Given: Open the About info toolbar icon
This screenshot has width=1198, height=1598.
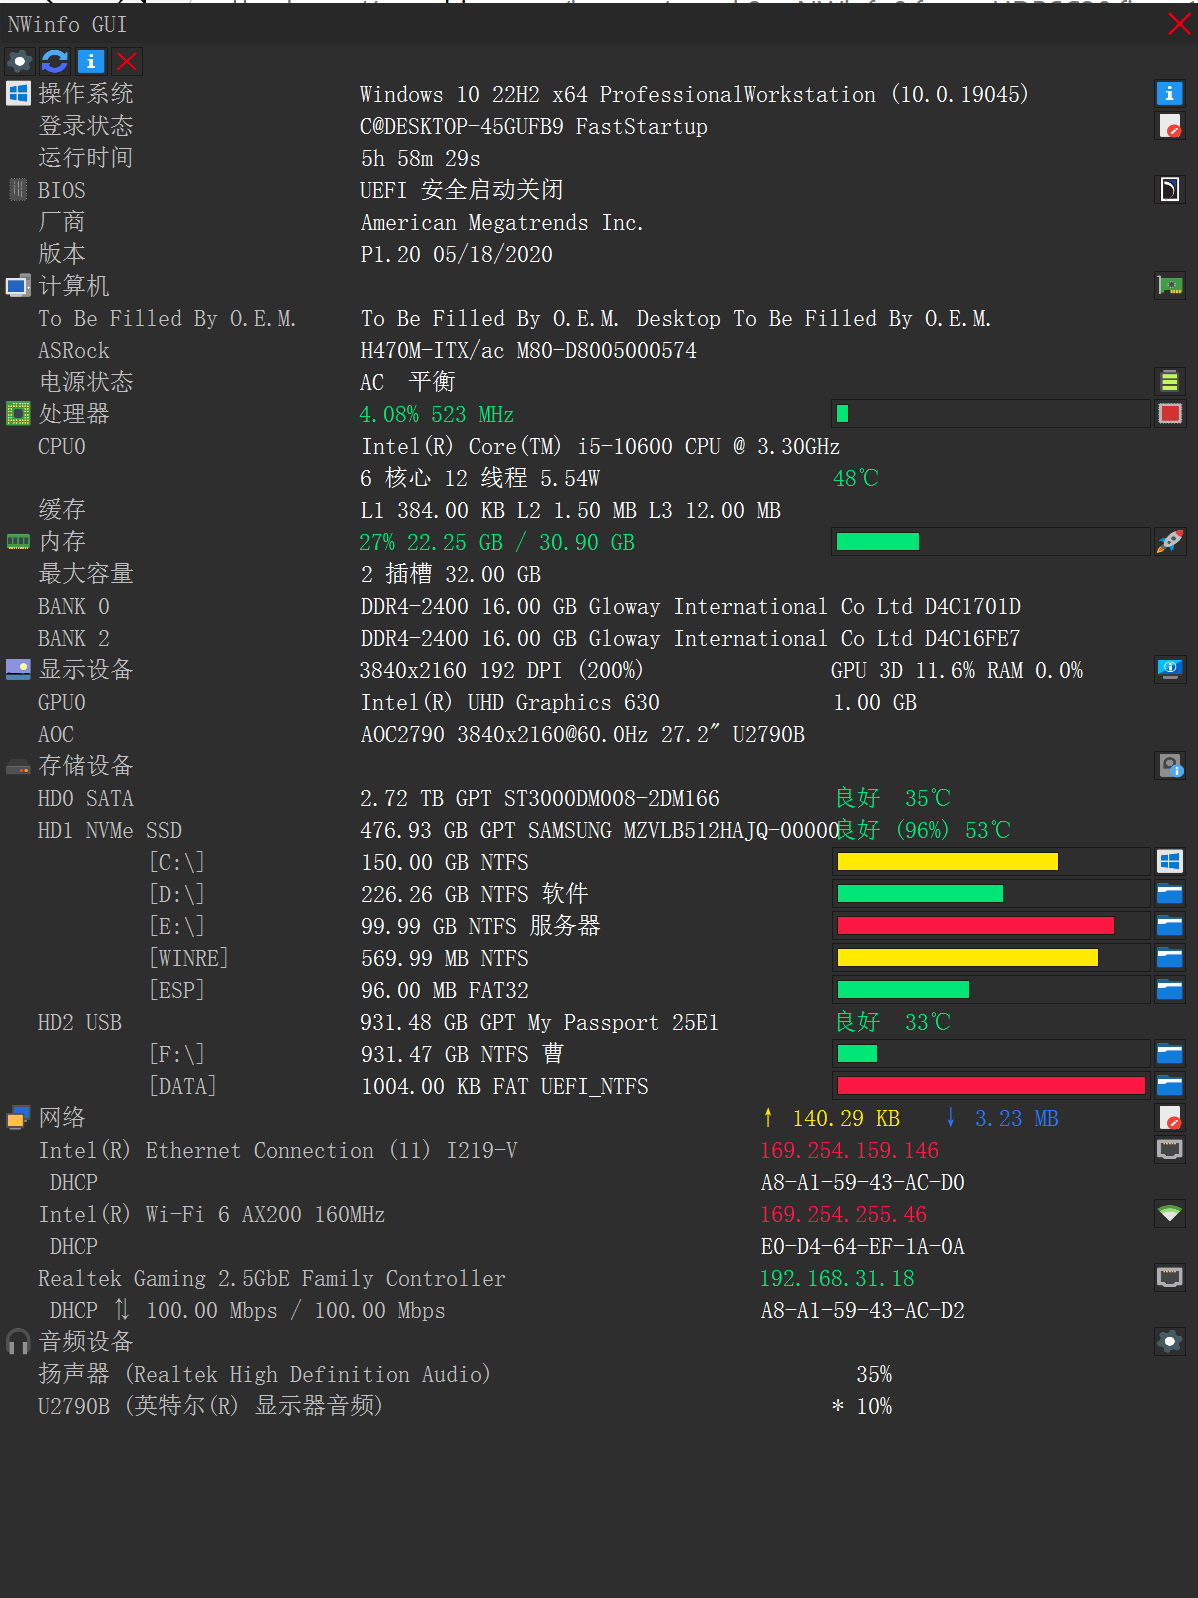Looking at the screenshot, I should pos(91,62).
